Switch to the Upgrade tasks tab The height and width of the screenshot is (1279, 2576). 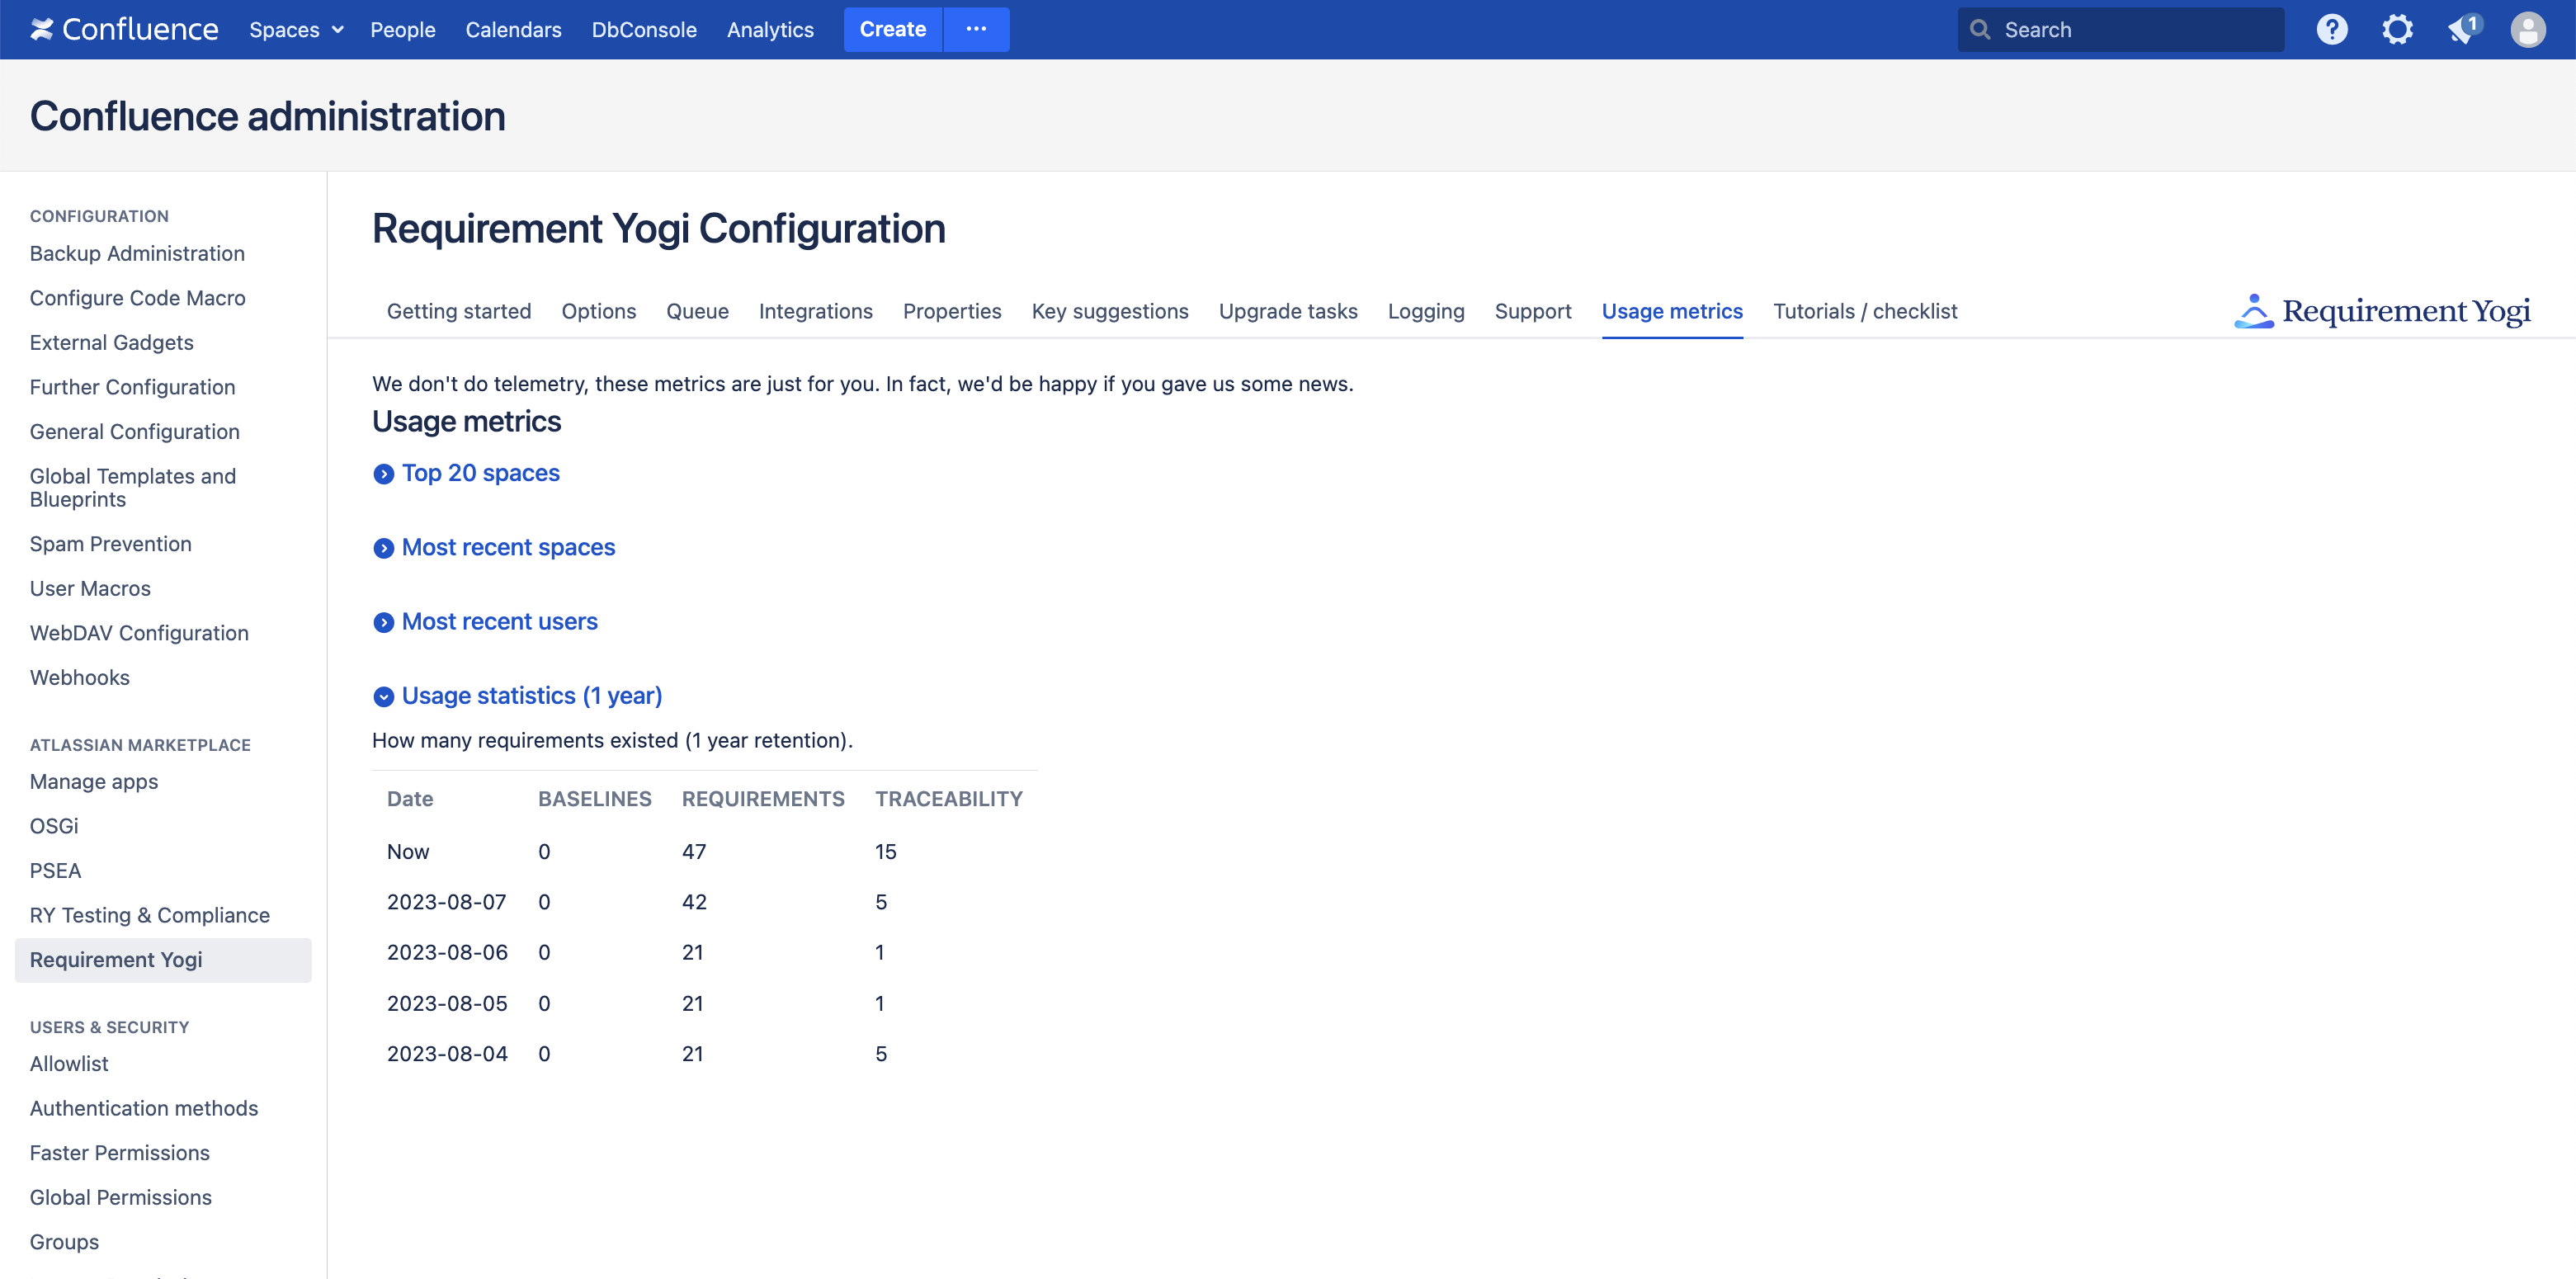(x=1287, y=311)
